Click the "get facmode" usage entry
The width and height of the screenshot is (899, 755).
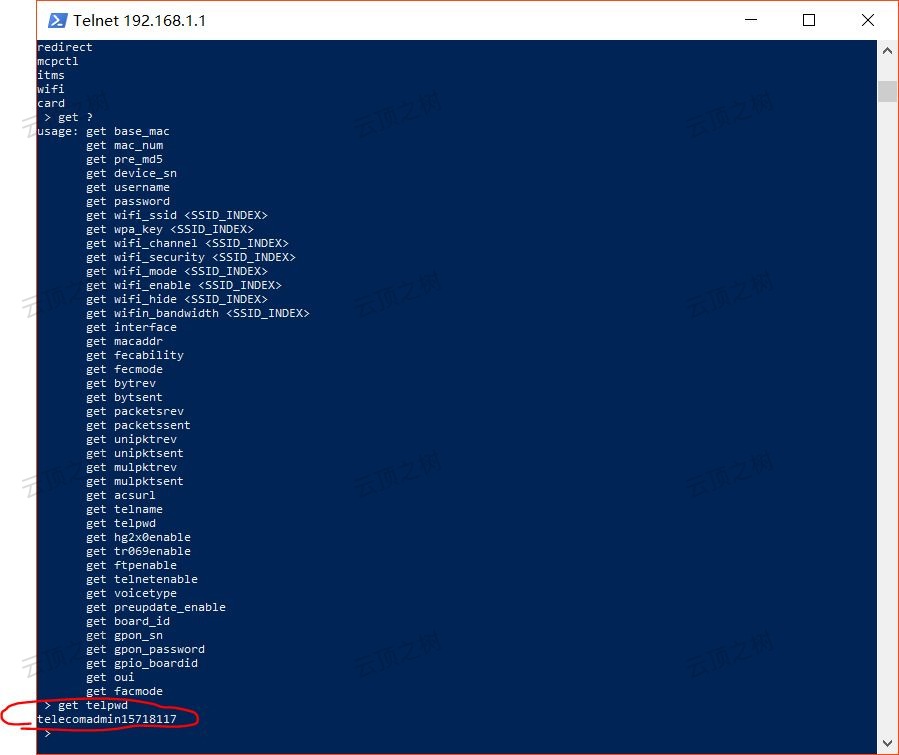(124, 691)
